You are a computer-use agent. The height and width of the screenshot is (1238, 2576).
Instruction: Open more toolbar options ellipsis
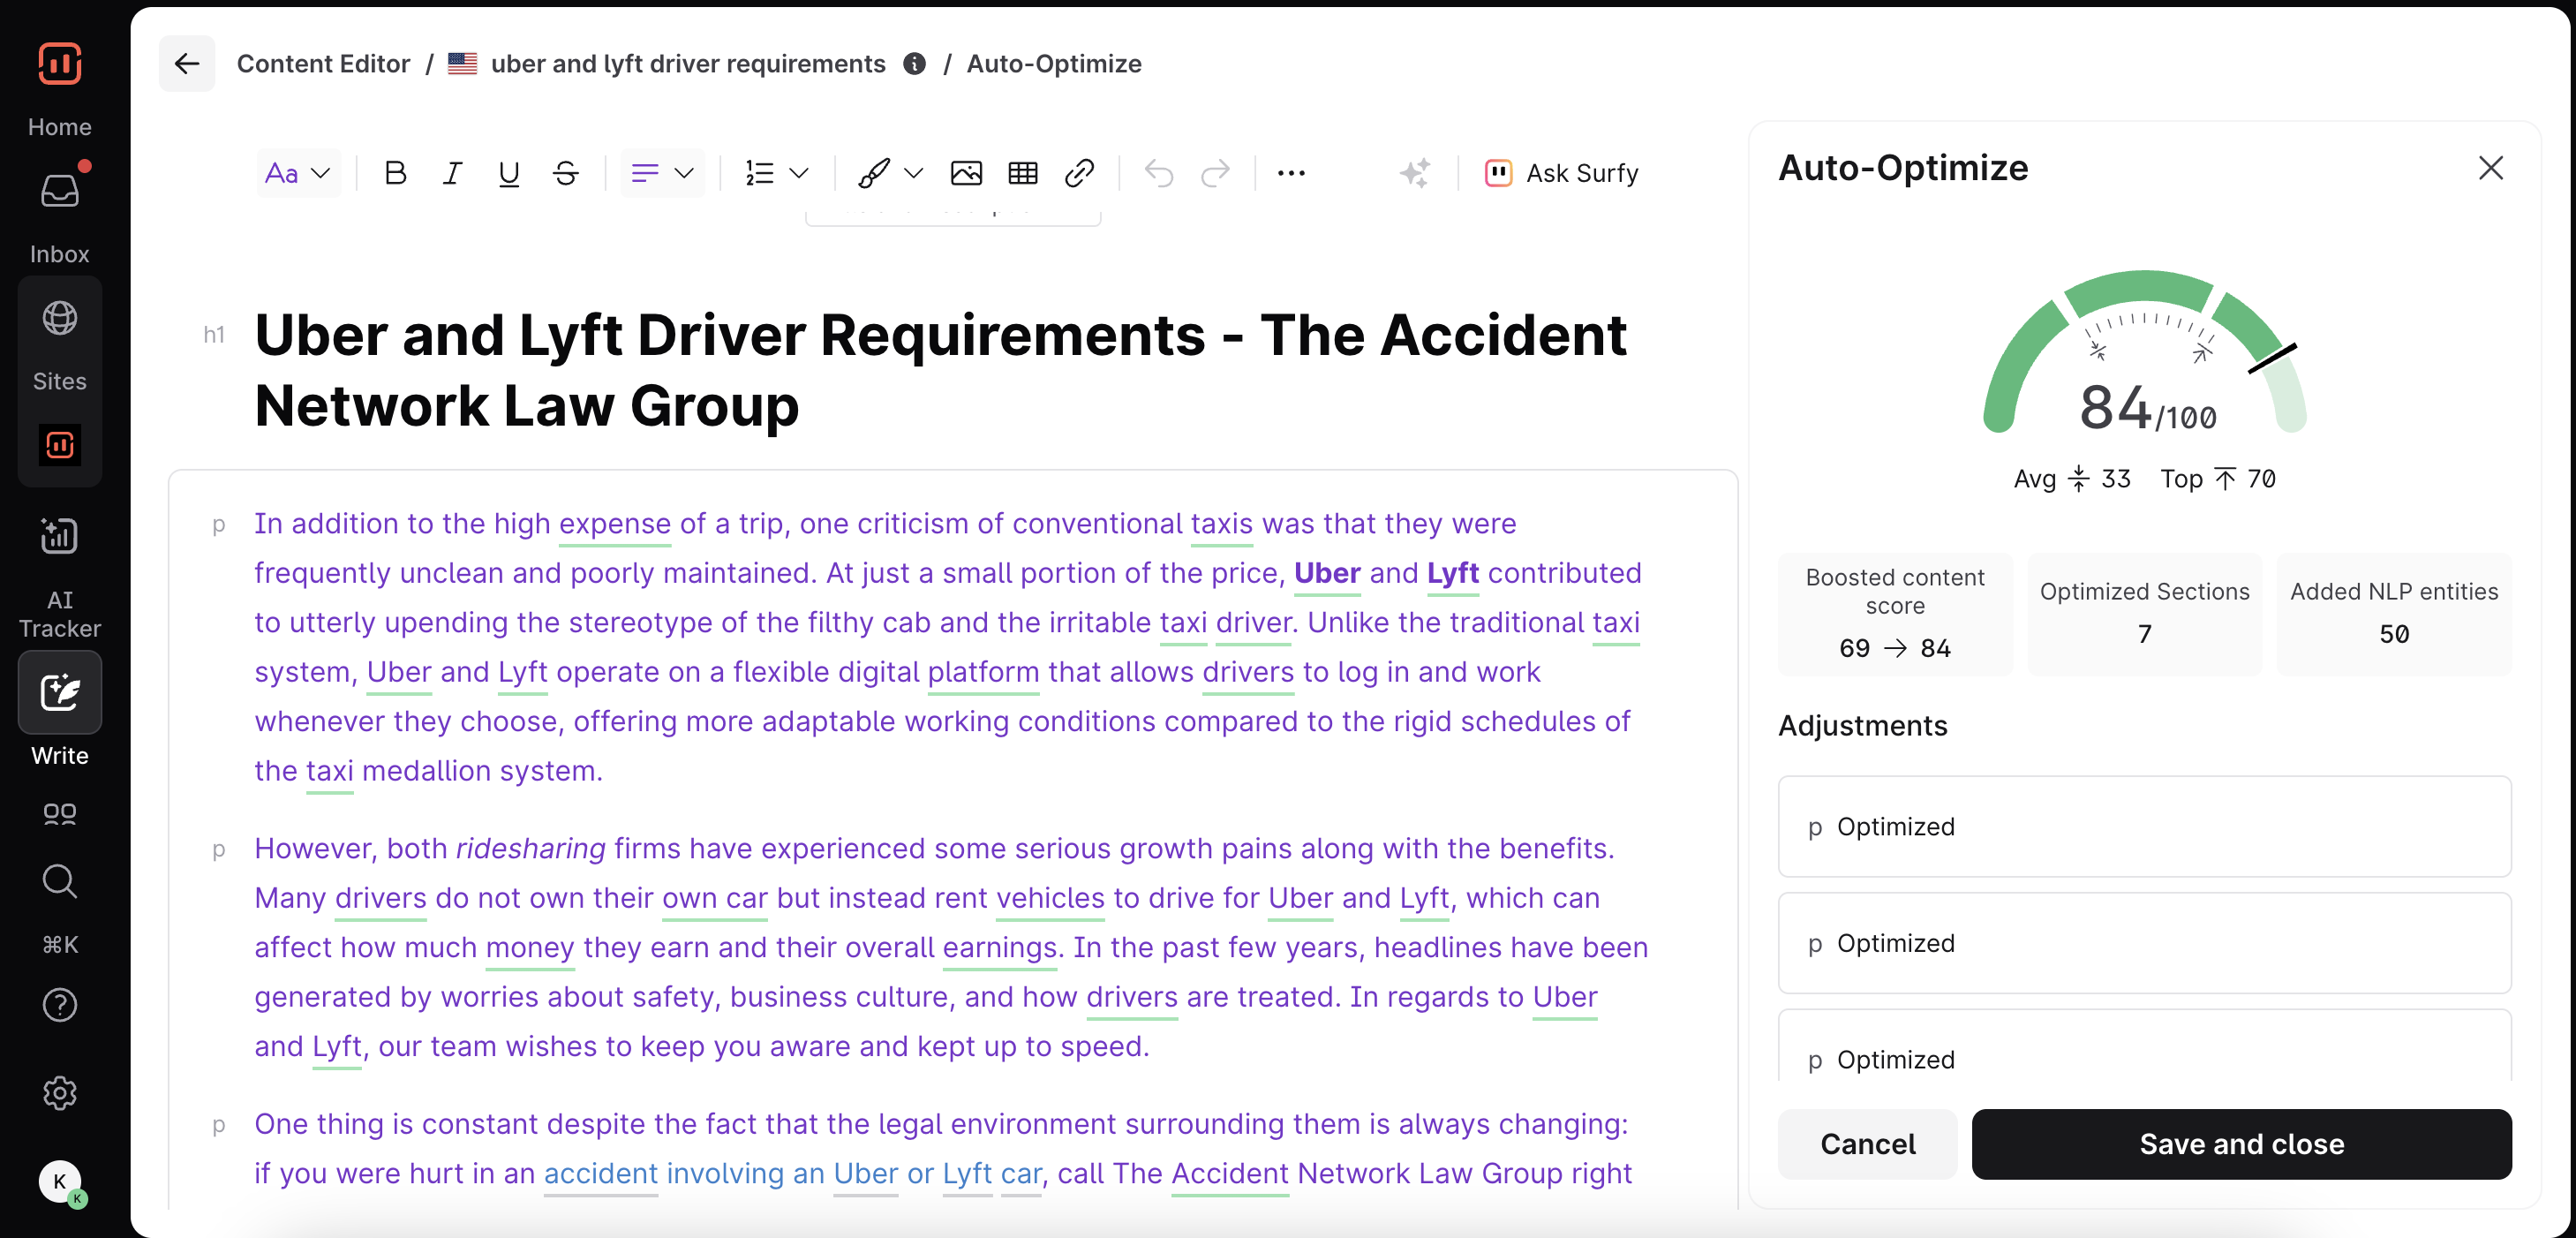point(1291,173)
